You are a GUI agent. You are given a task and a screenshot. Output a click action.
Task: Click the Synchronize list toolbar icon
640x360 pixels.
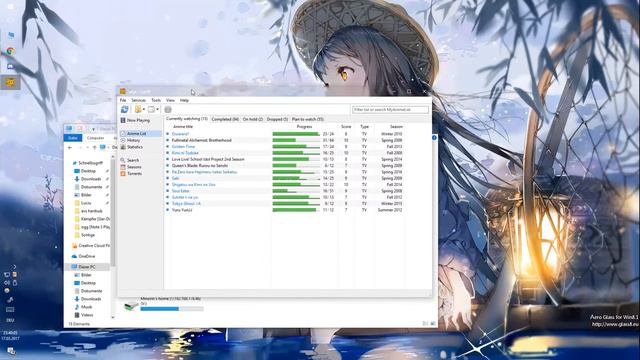pos(124,109)
